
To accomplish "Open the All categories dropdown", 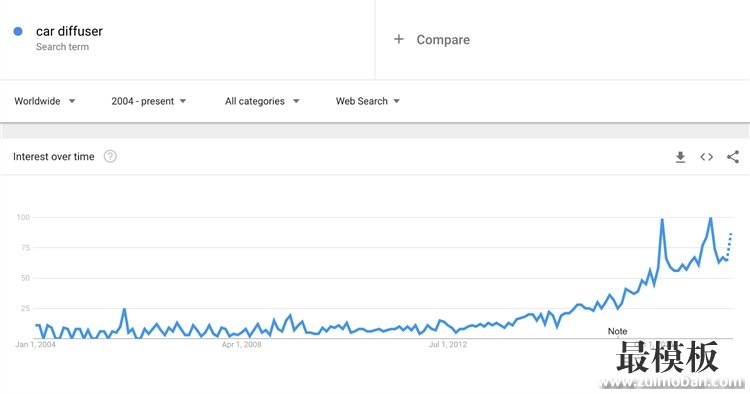I will 262,101.
